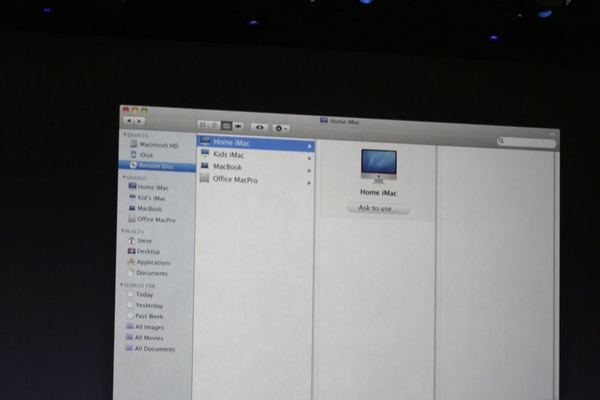
Task: Click the search field in the Finder toolbar
Action: (527, 142)
